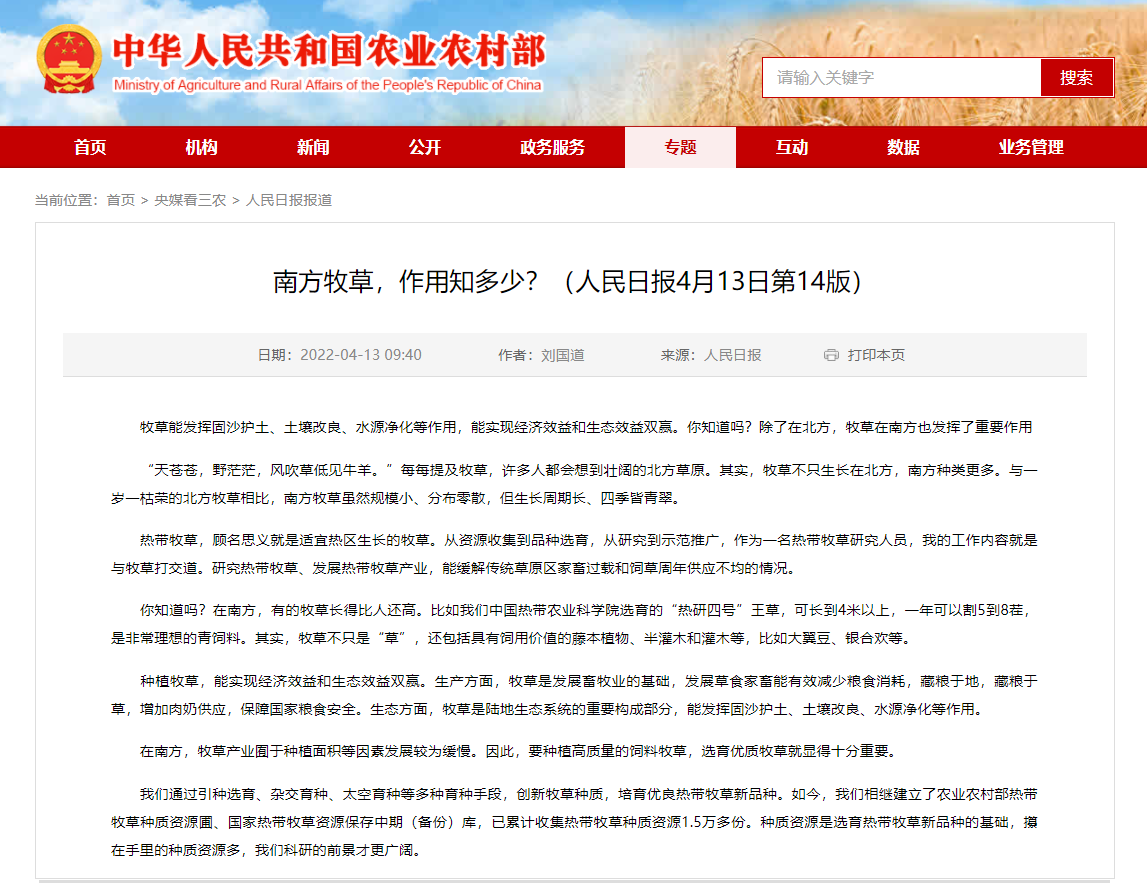Open the 机构 navigation item

click(x=201, y=147)
